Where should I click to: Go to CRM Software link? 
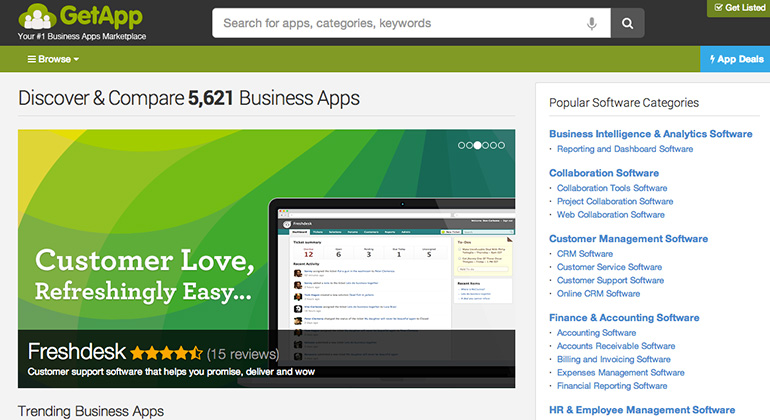point(584,254)
